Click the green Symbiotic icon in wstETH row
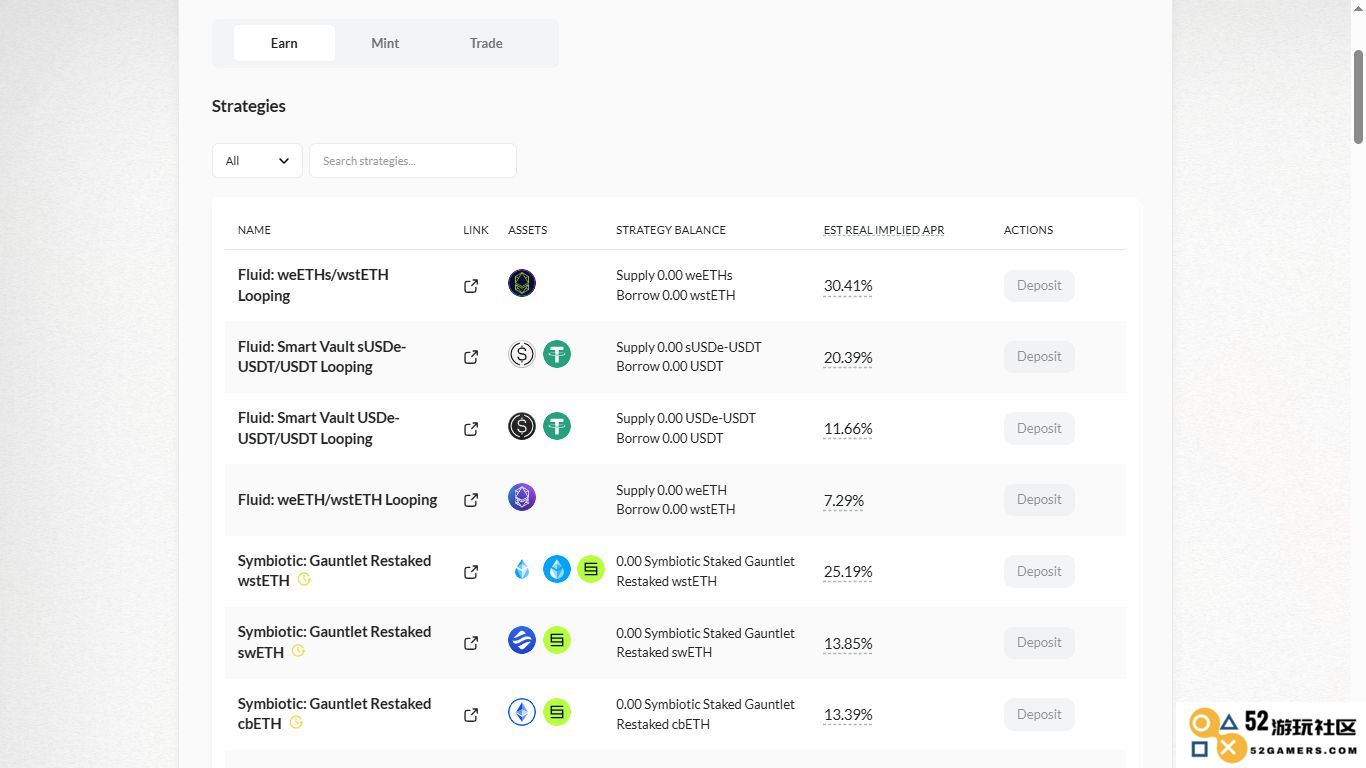Viewport: 1366px width, 768px height. pyautogui.click(x=591, y=569)
